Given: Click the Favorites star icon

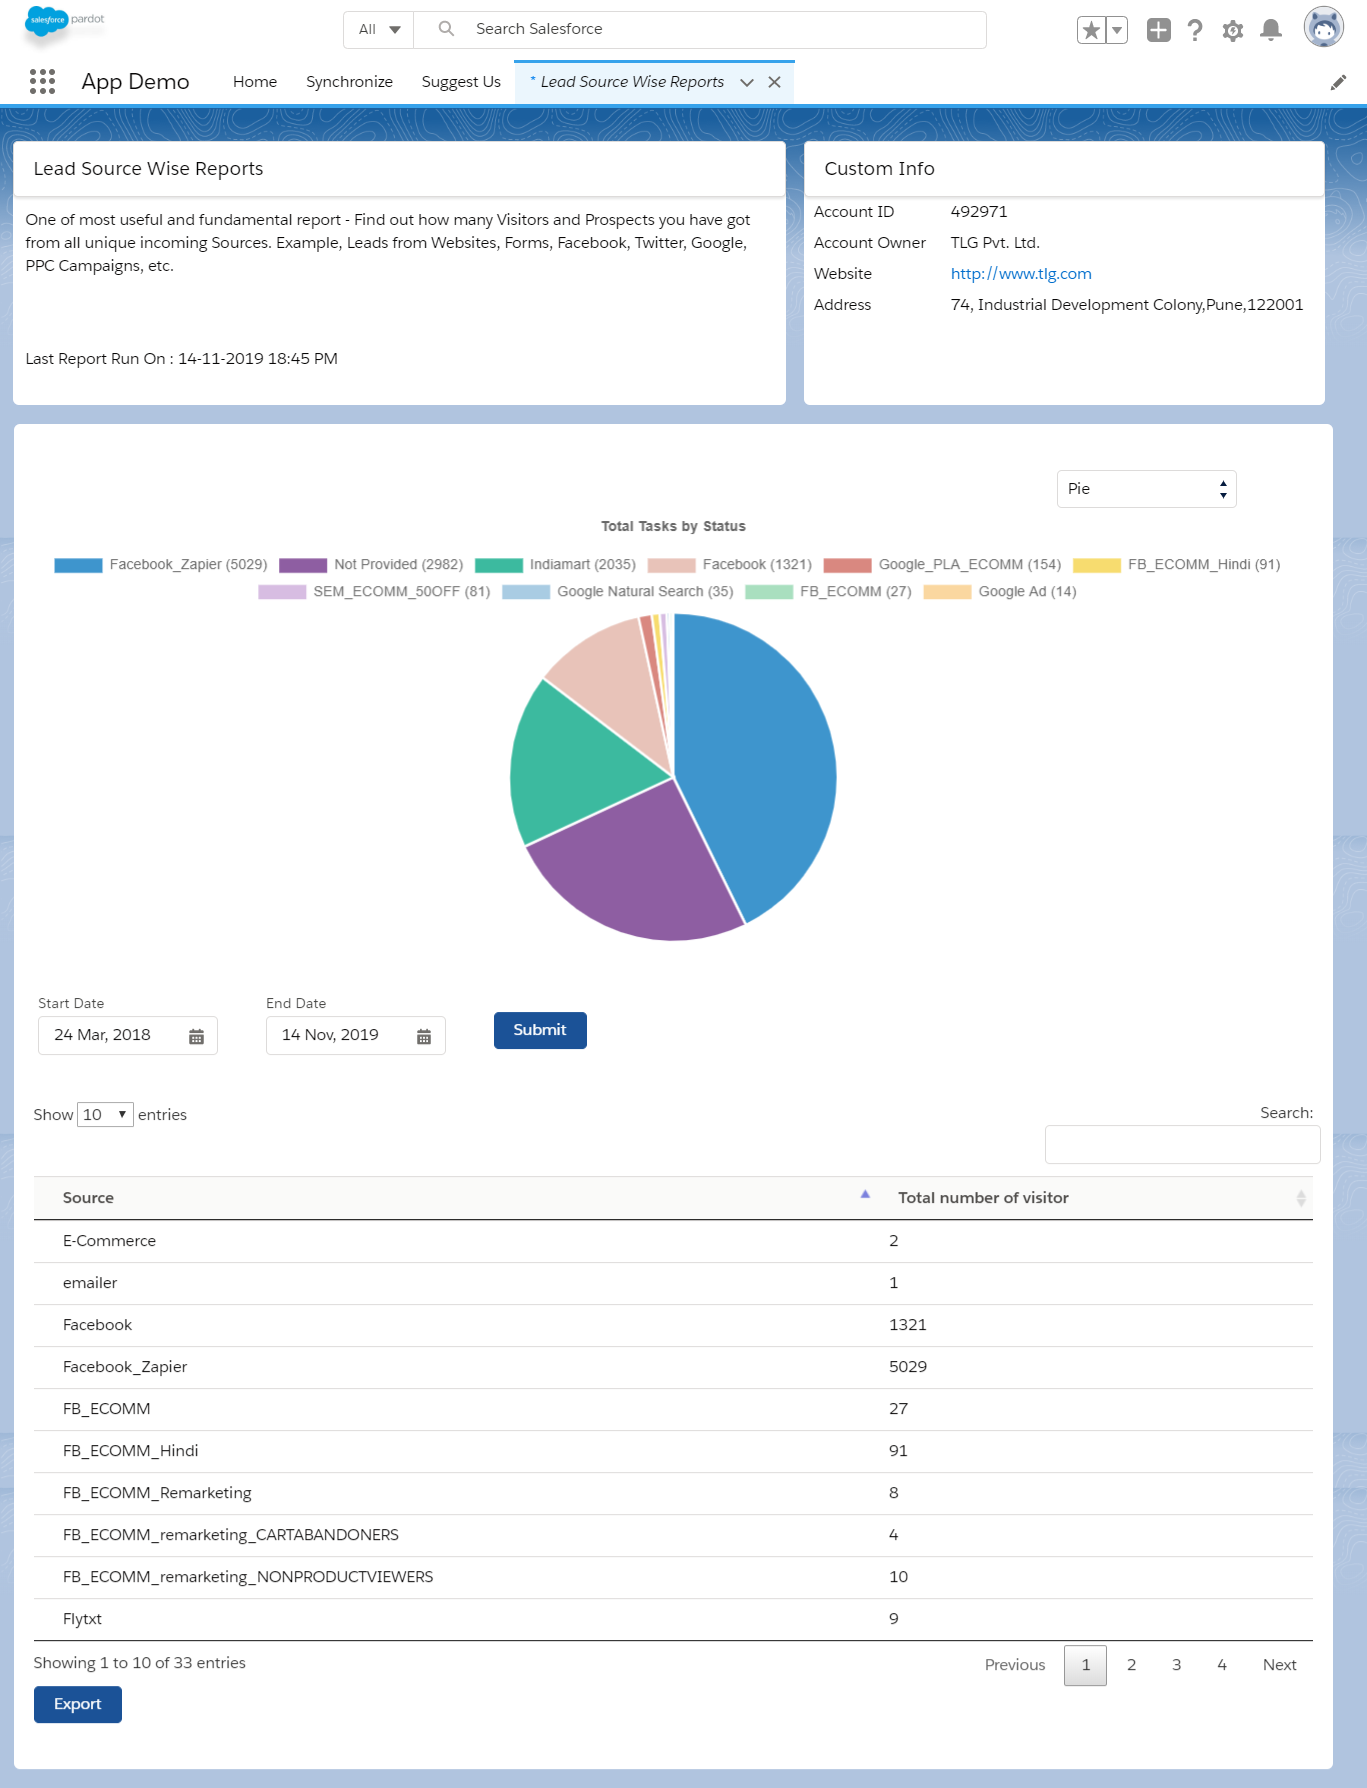Looking at the screenshot, I should tap(1091, 31).
